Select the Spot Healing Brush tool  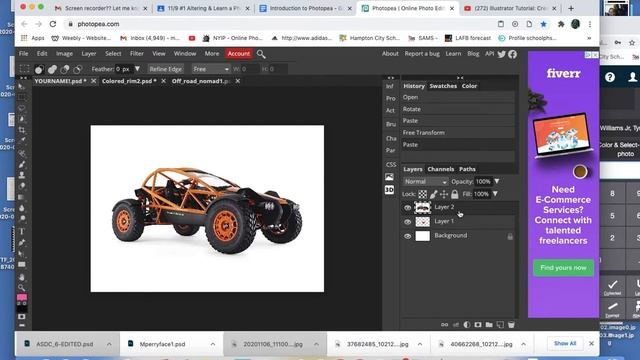tap(22, 153)
